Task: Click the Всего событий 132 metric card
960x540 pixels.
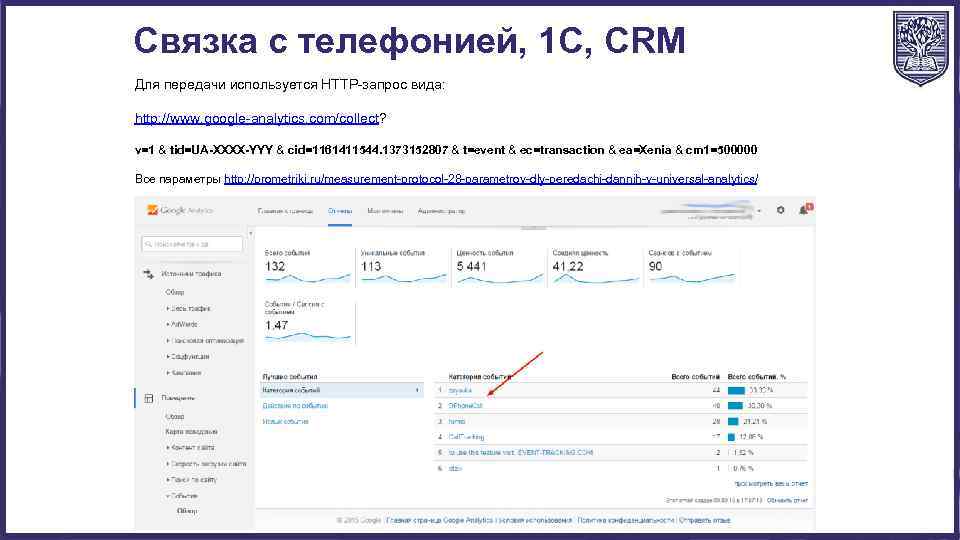Action: [x=308, y=266]
